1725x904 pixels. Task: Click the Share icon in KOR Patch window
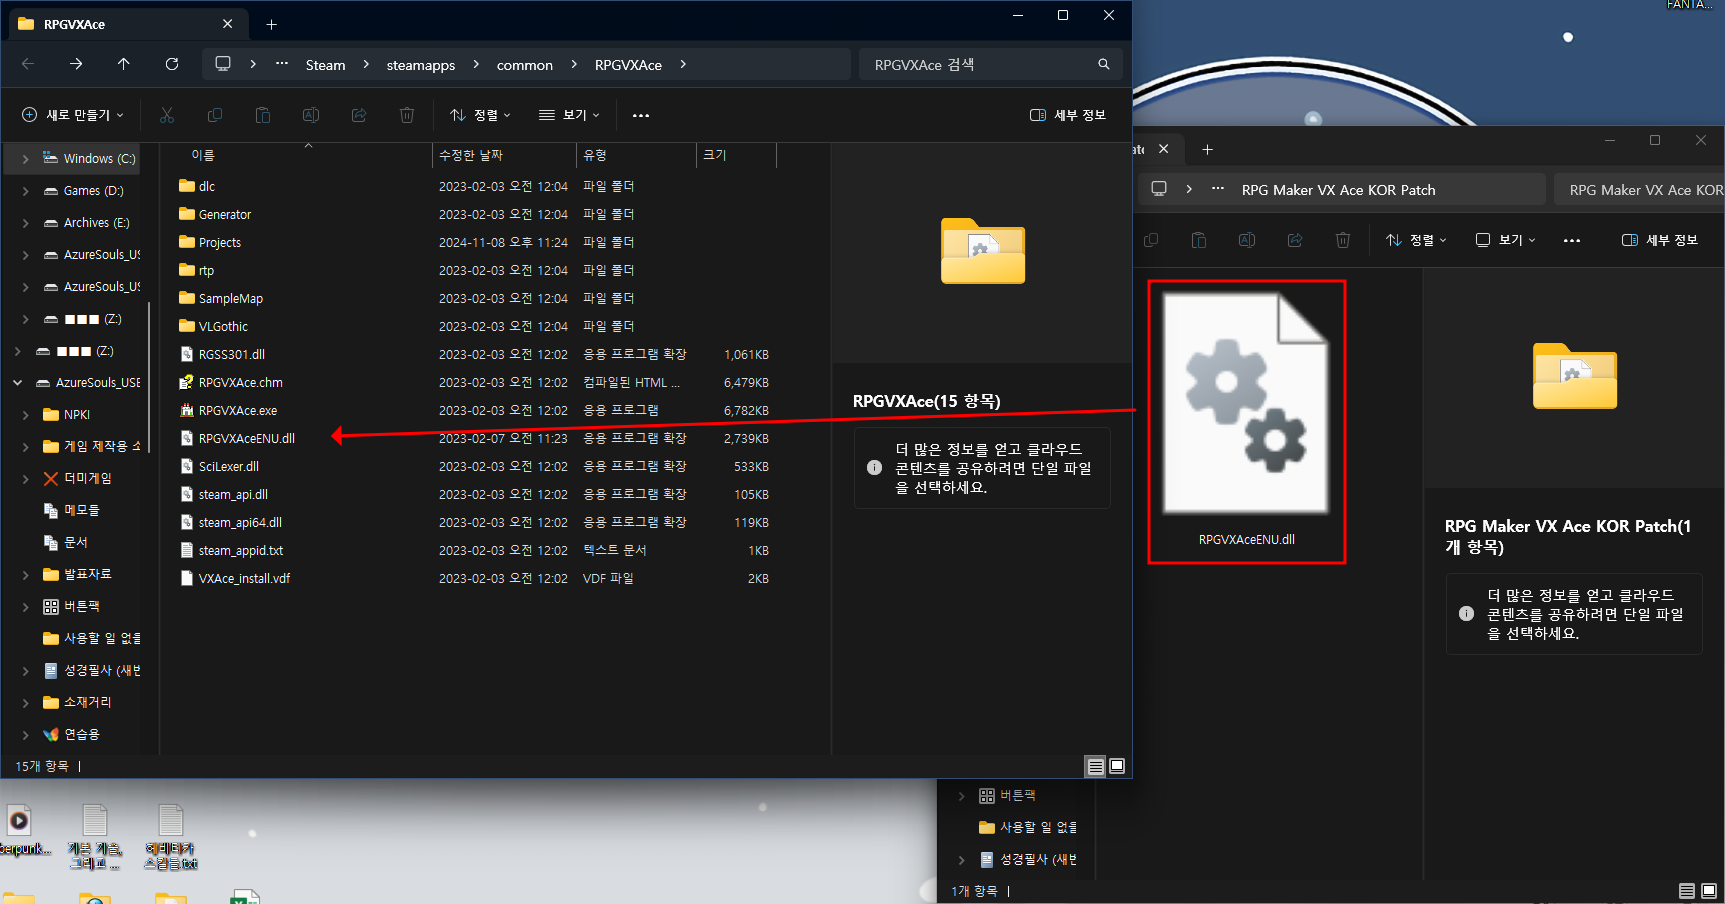1295,240
